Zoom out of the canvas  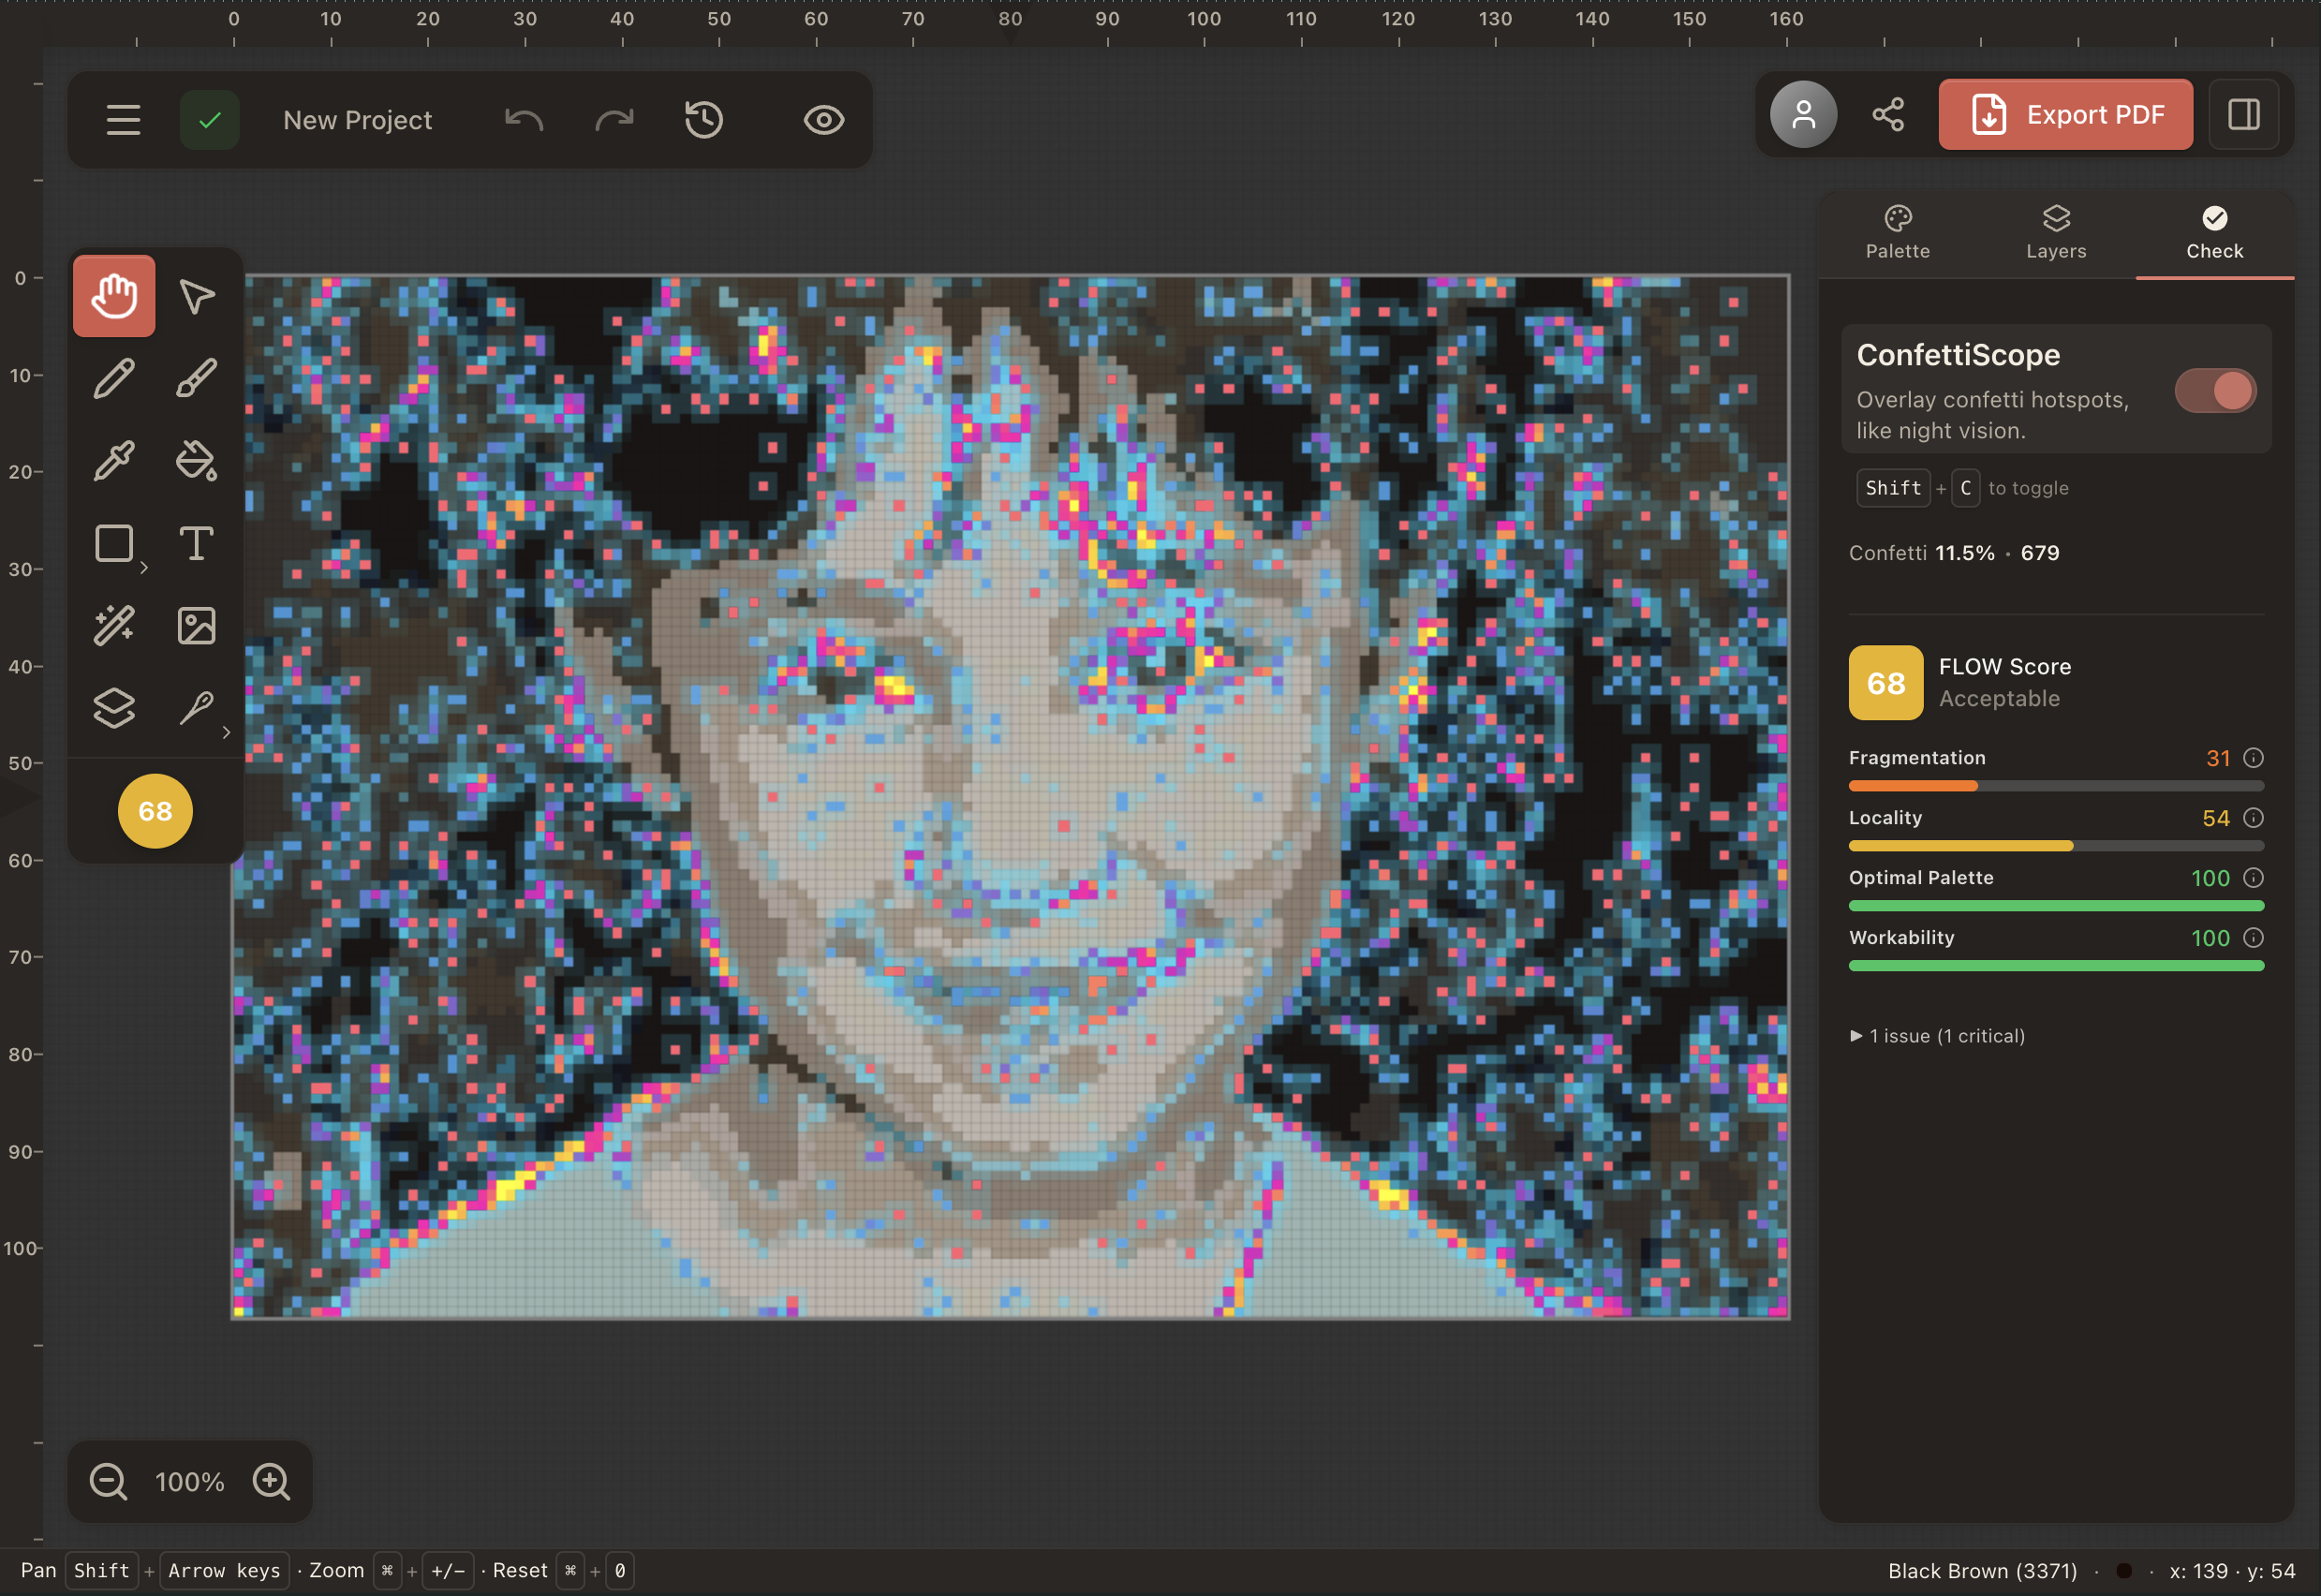(108, 1482)
